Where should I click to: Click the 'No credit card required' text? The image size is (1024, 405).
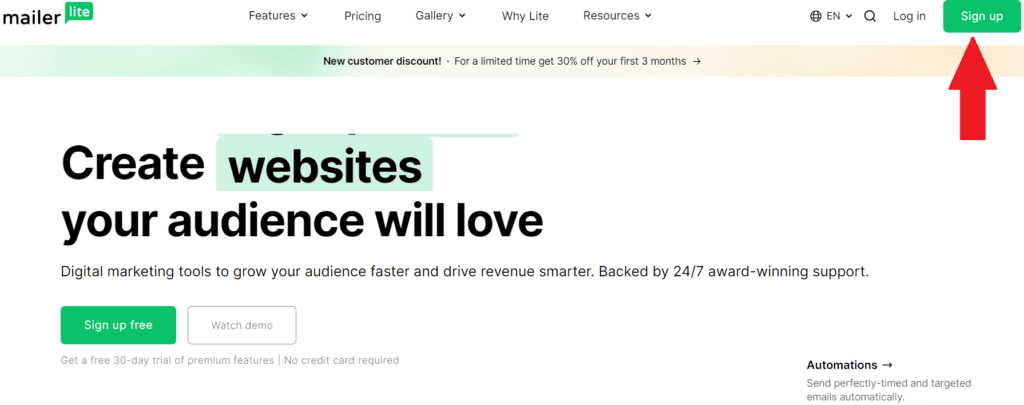coord(341,360)
